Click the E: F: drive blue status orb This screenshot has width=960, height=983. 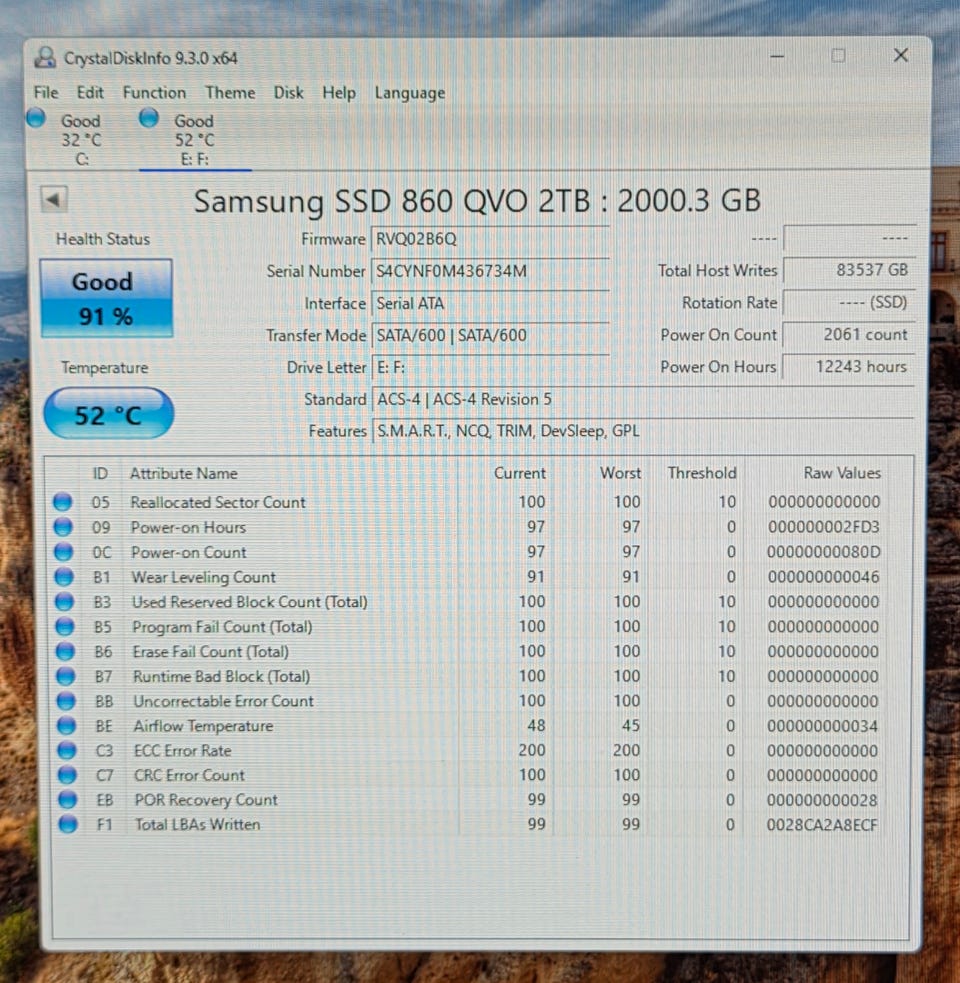[x=149, y=118]
